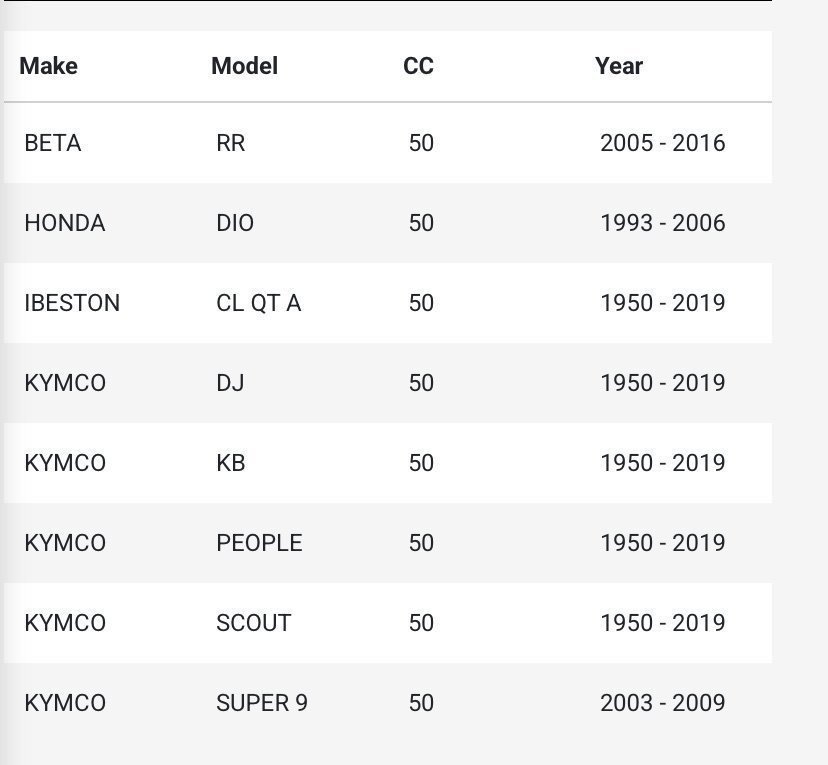Click the Model column header
The height and width of the screenshot is (765, 828).
click(x=244, y=66)
